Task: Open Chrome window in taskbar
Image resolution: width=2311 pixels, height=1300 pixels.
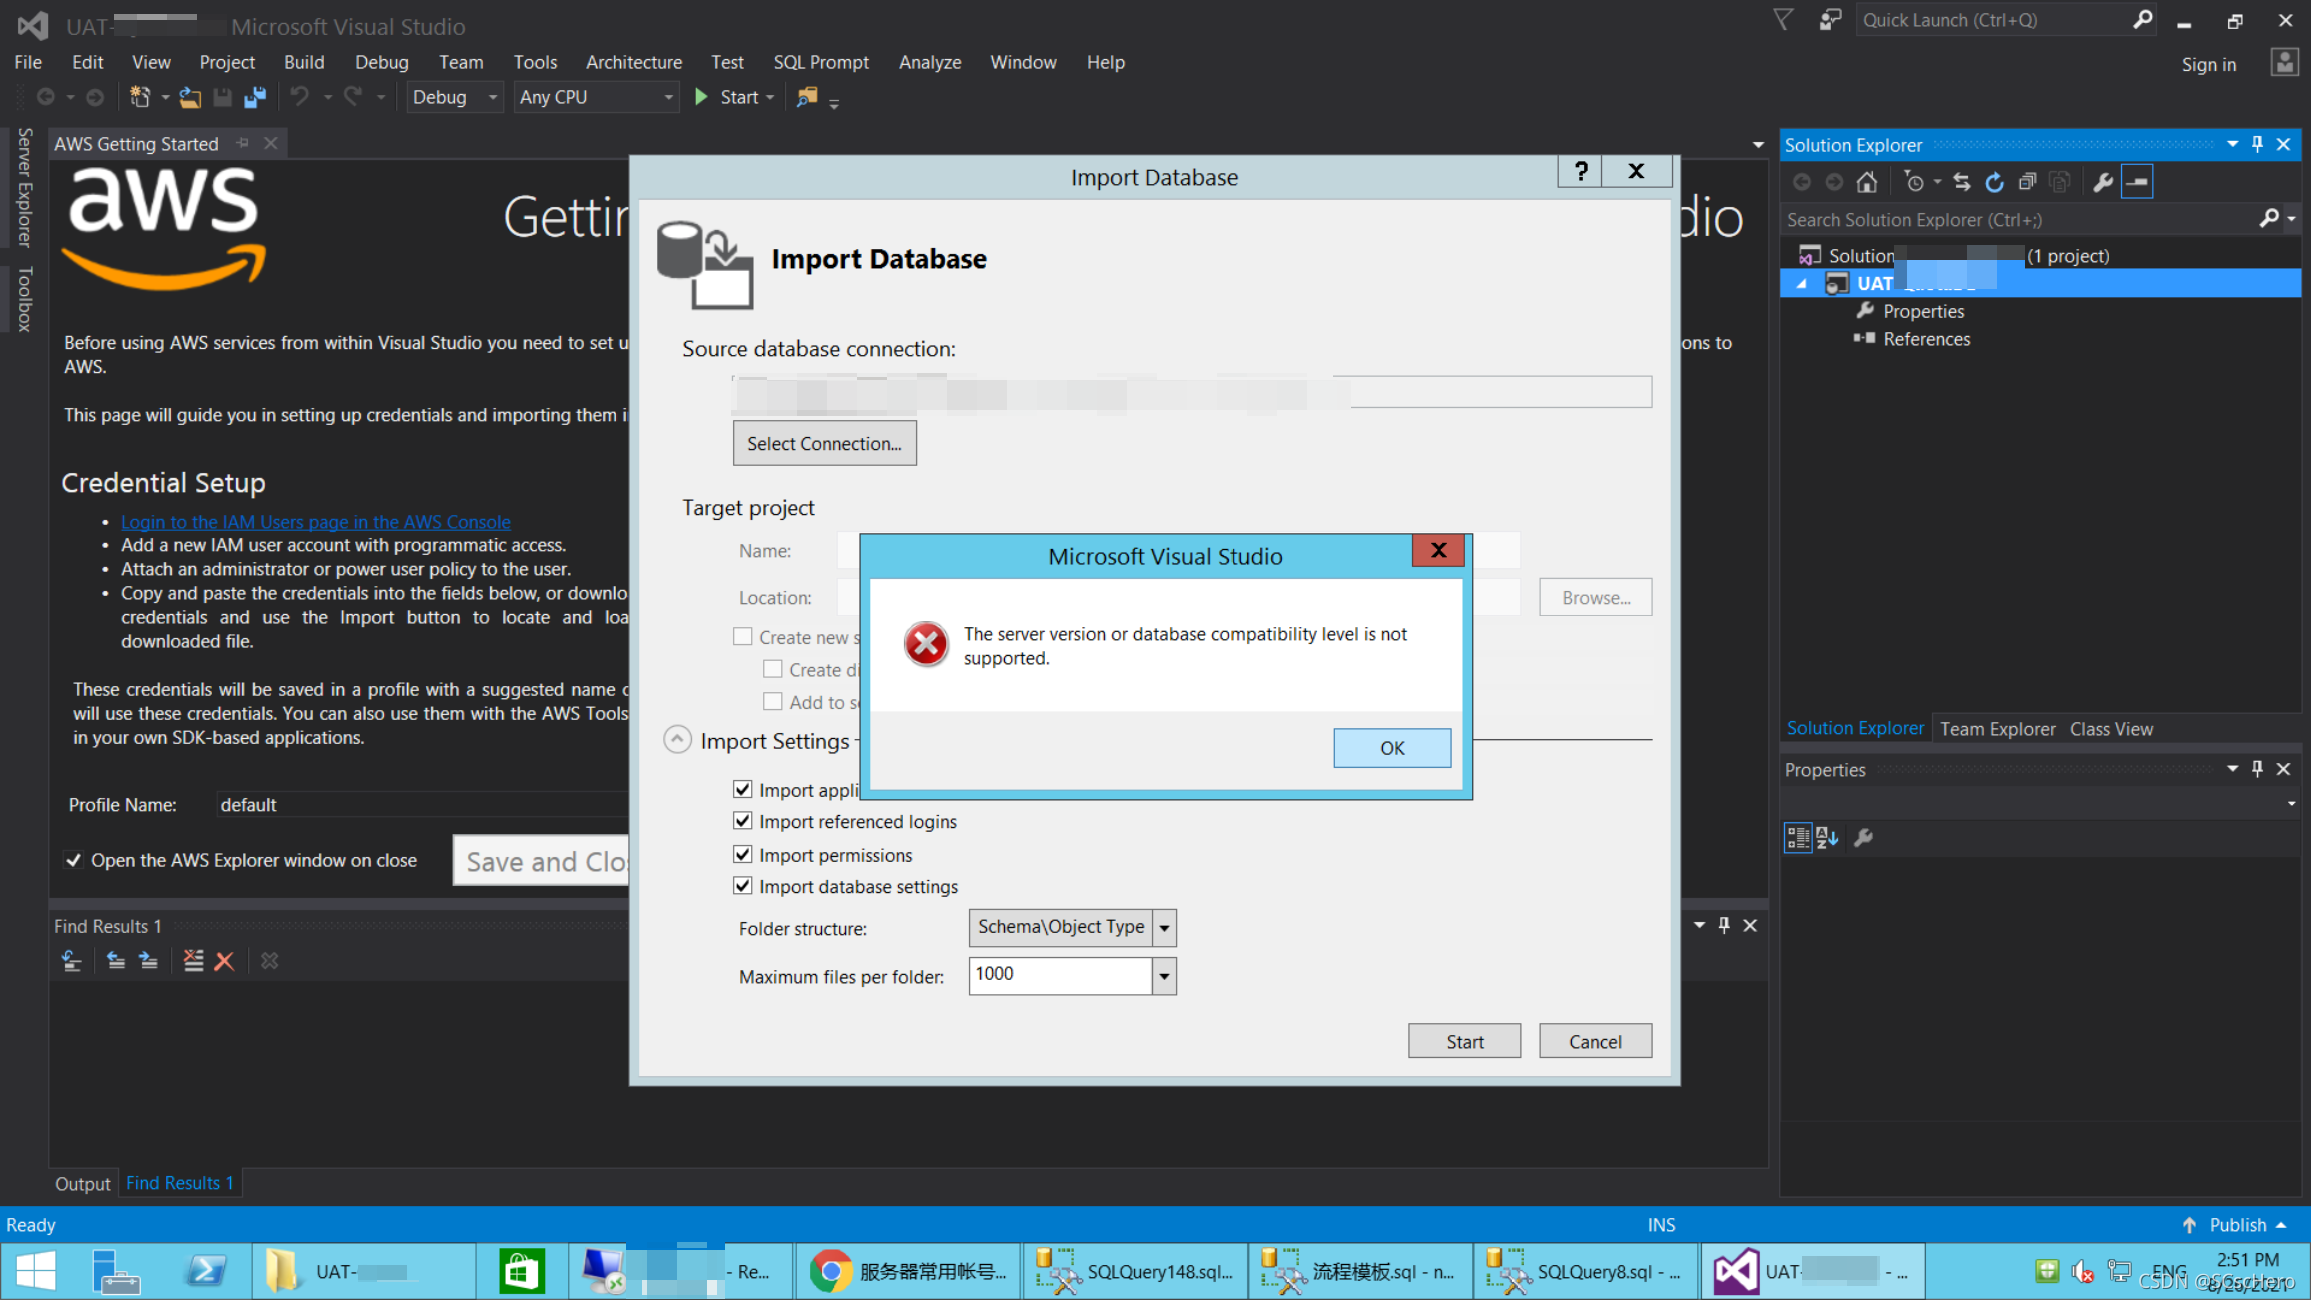Action: (908, 1271)
